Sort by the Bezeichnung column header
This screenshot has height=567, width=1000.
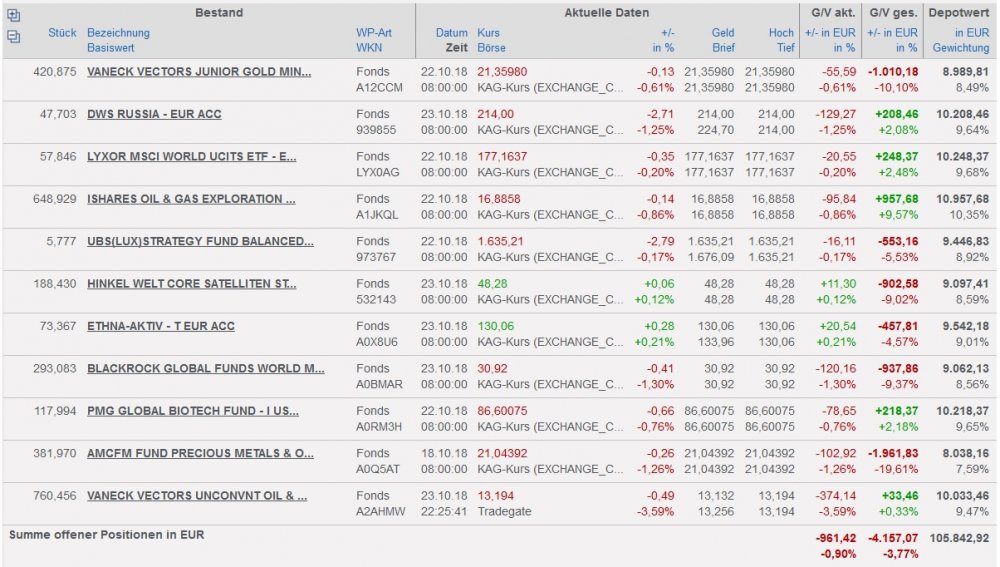tap(118, 33)
